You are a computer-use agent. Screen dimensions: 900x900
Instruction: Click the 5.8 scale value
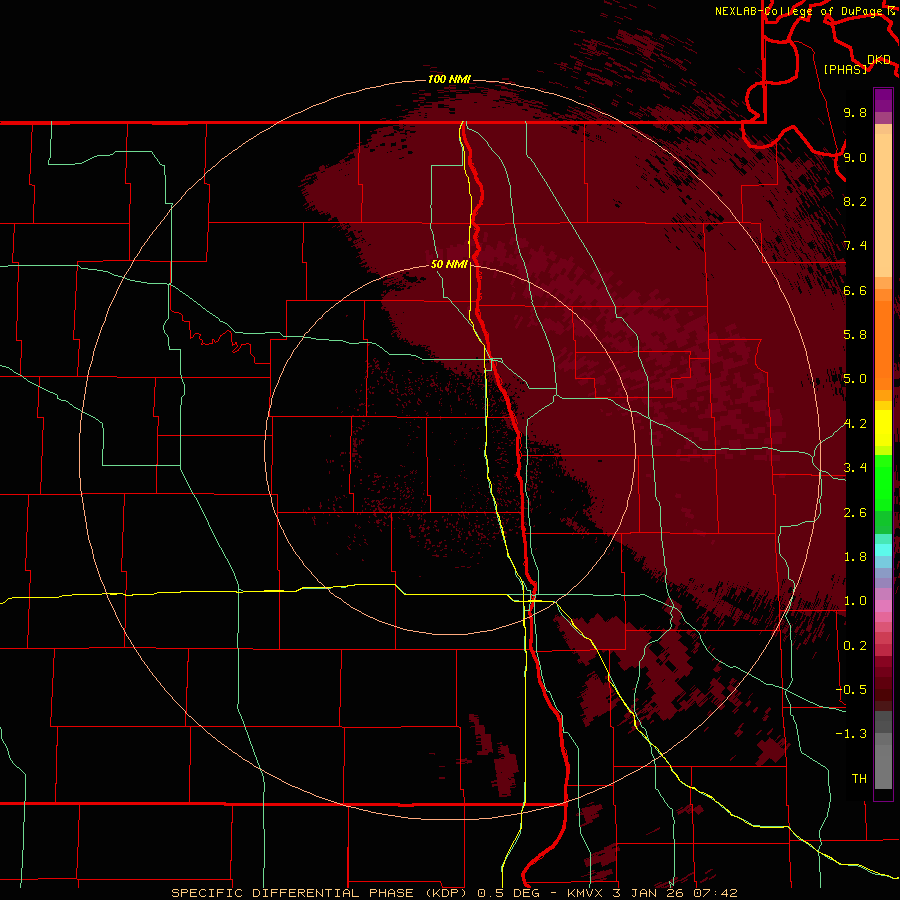tap(855, 335)
